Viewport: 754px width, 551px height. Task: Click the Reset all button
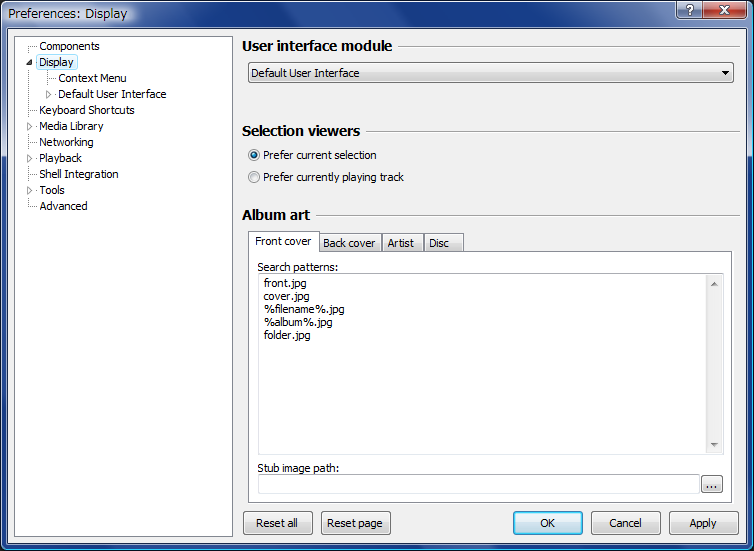(277, 523)
